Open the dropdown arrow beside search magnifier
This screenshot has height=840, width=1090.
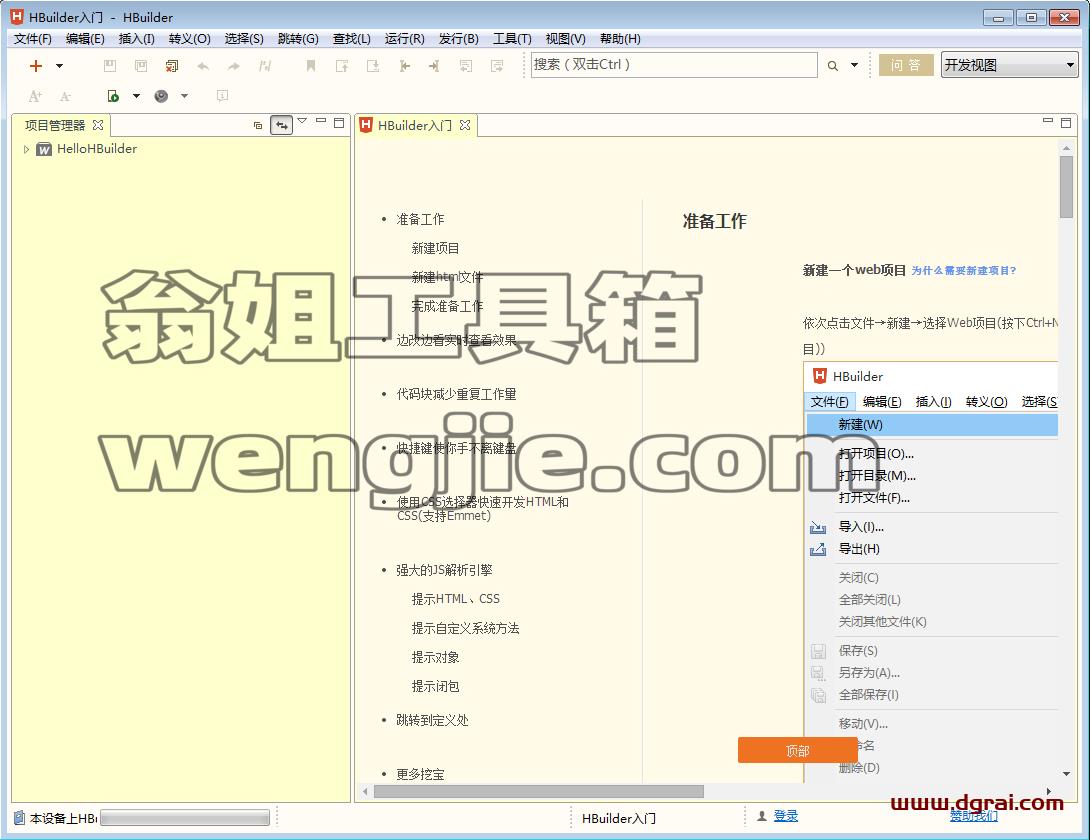[x=854, y=65]
